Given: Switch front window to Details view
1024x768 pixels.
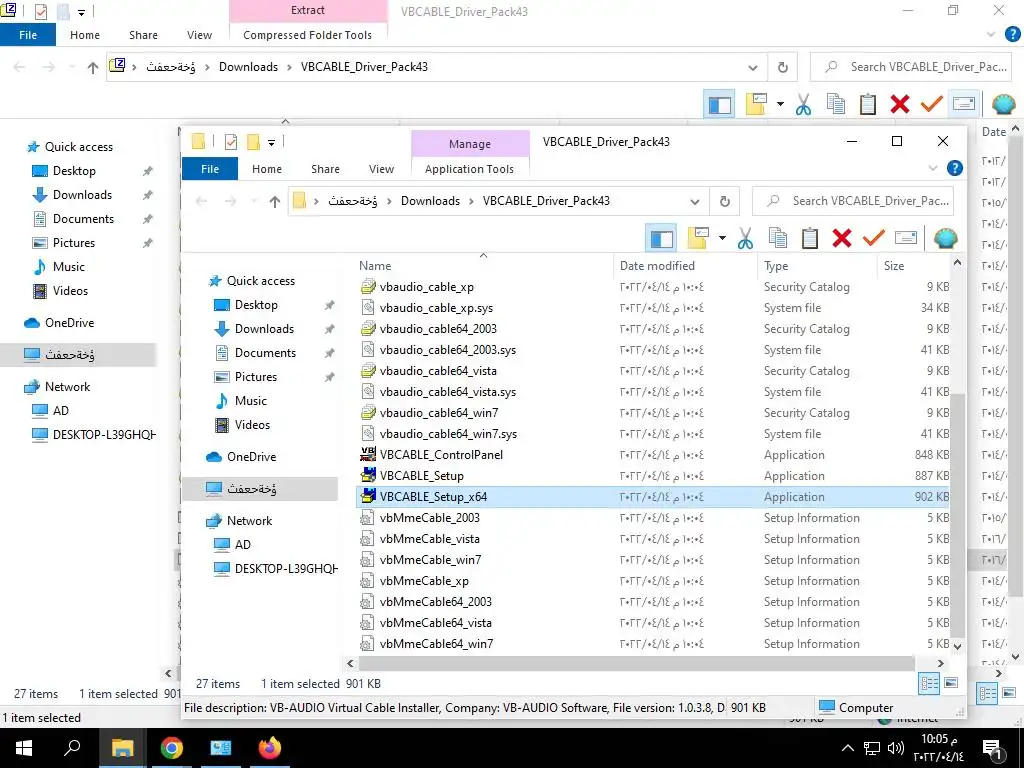Looking at the screenshot, I should [x=929, y=684].
